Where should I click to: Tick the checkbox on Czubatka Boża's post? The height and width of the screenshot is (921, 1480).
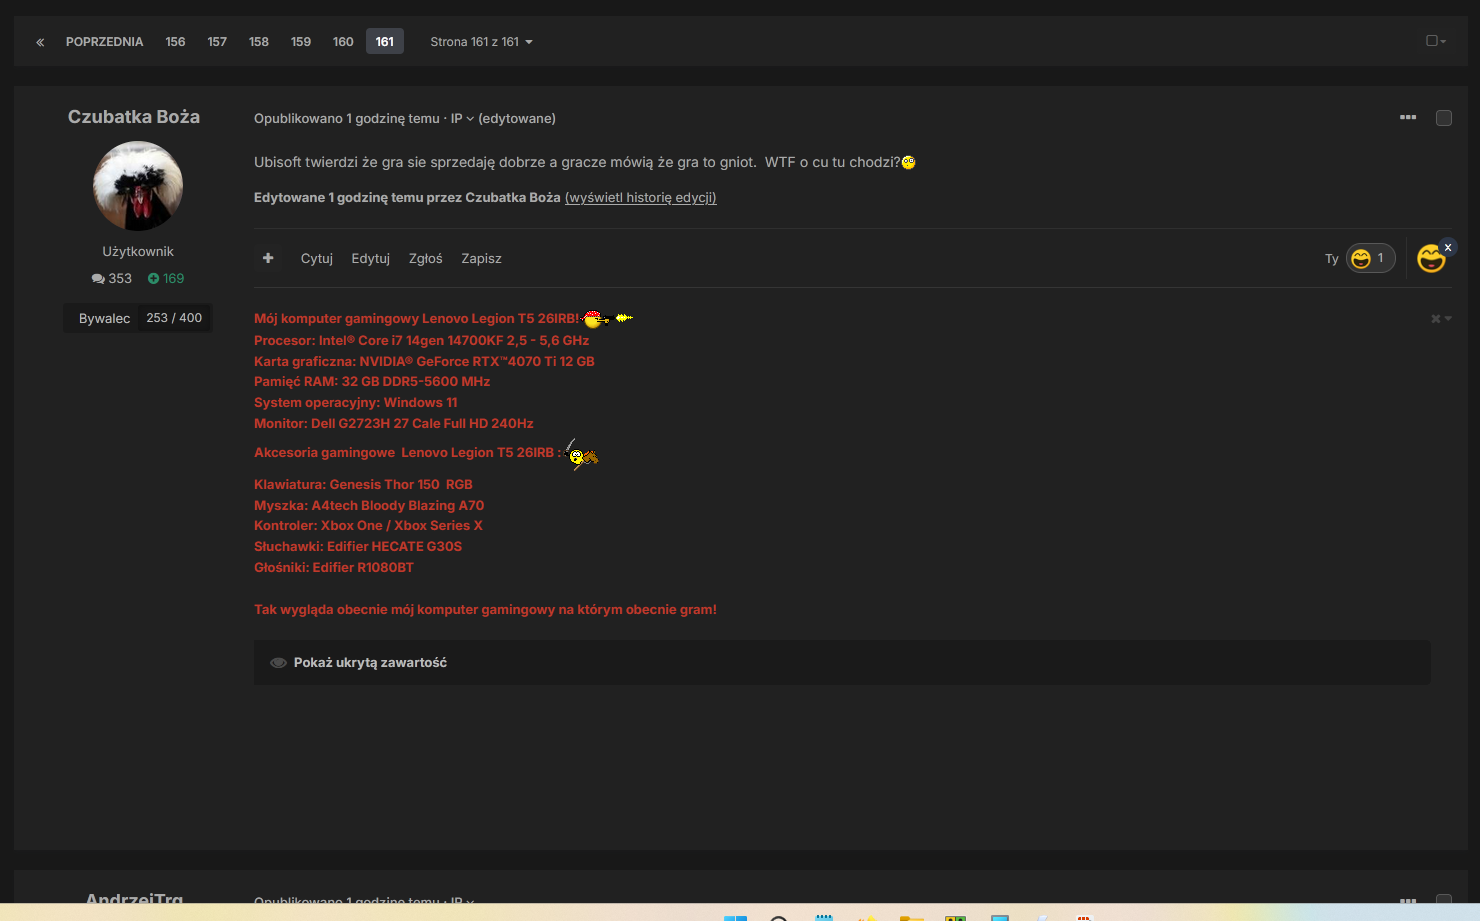tap(1444, 118)
